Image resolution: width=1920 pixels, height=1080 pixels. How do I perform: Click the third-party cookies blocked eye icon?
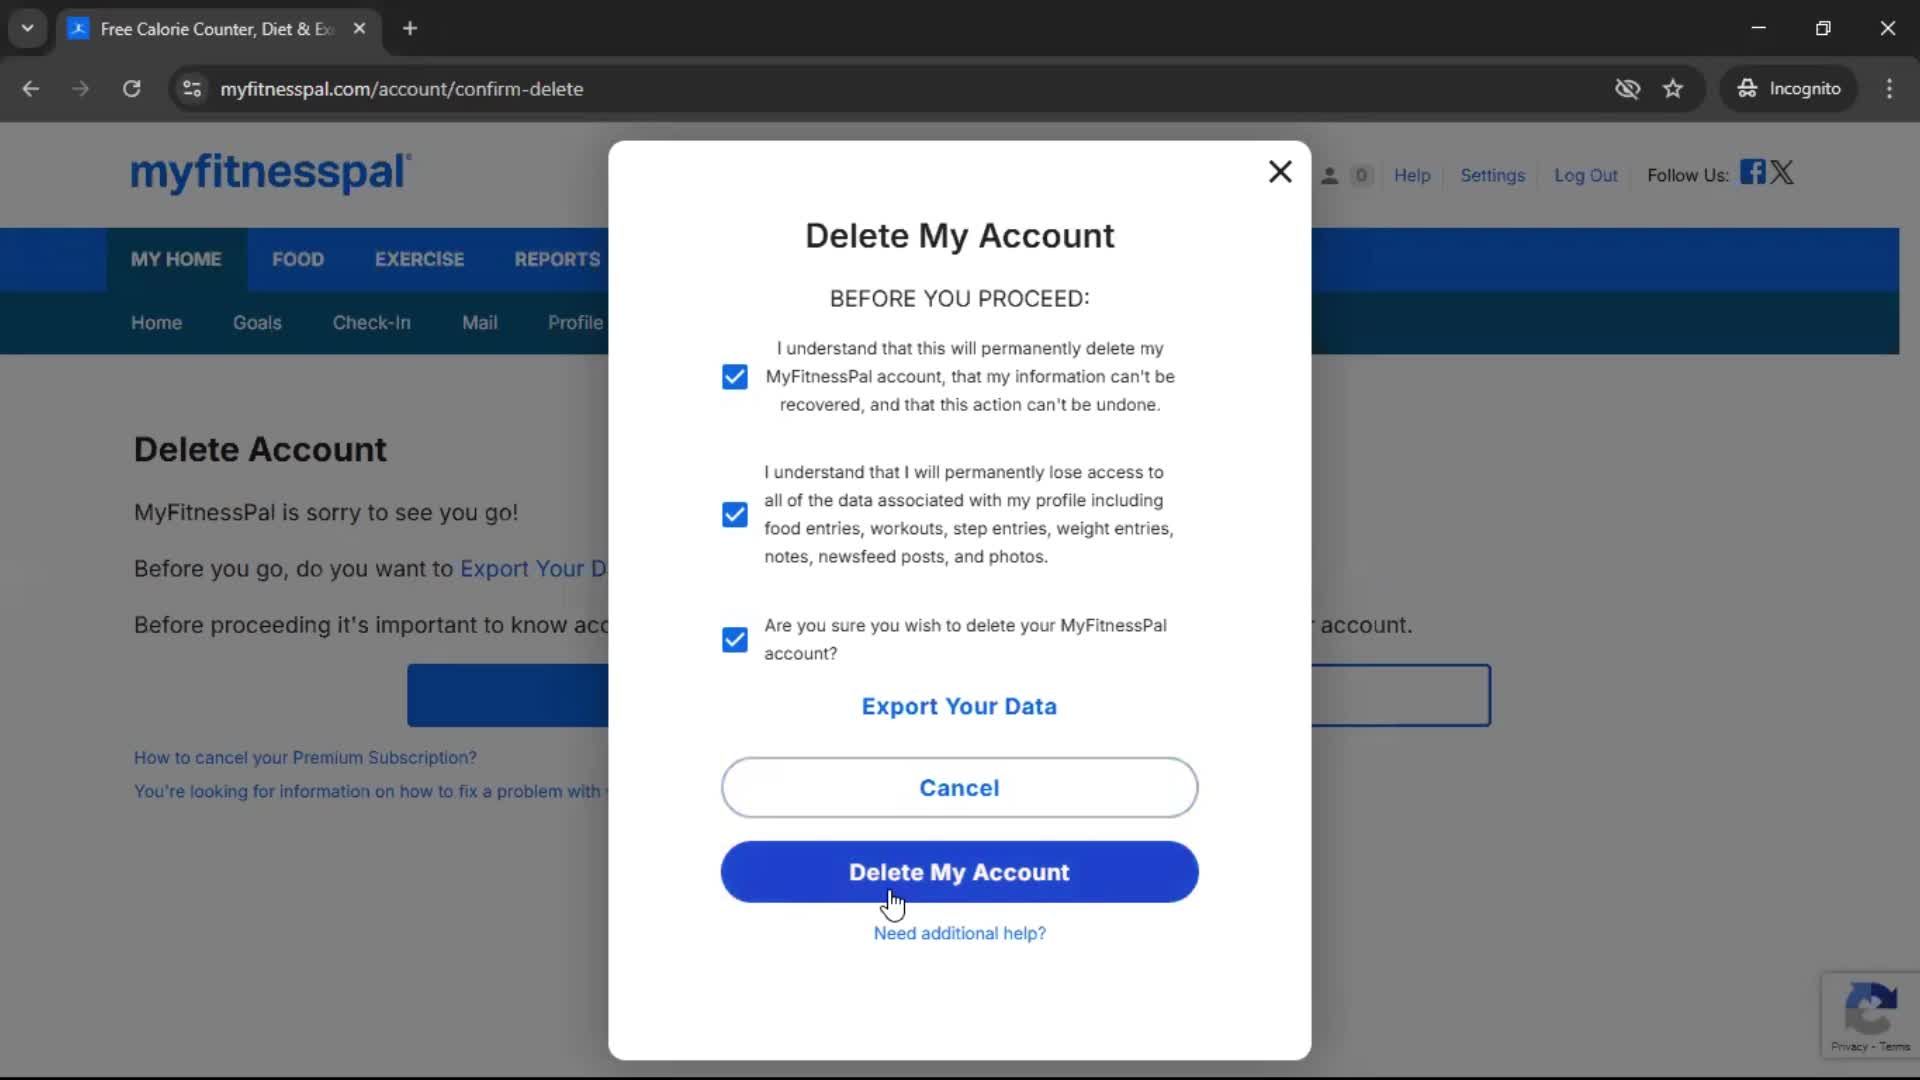[x=1627, y=89]
